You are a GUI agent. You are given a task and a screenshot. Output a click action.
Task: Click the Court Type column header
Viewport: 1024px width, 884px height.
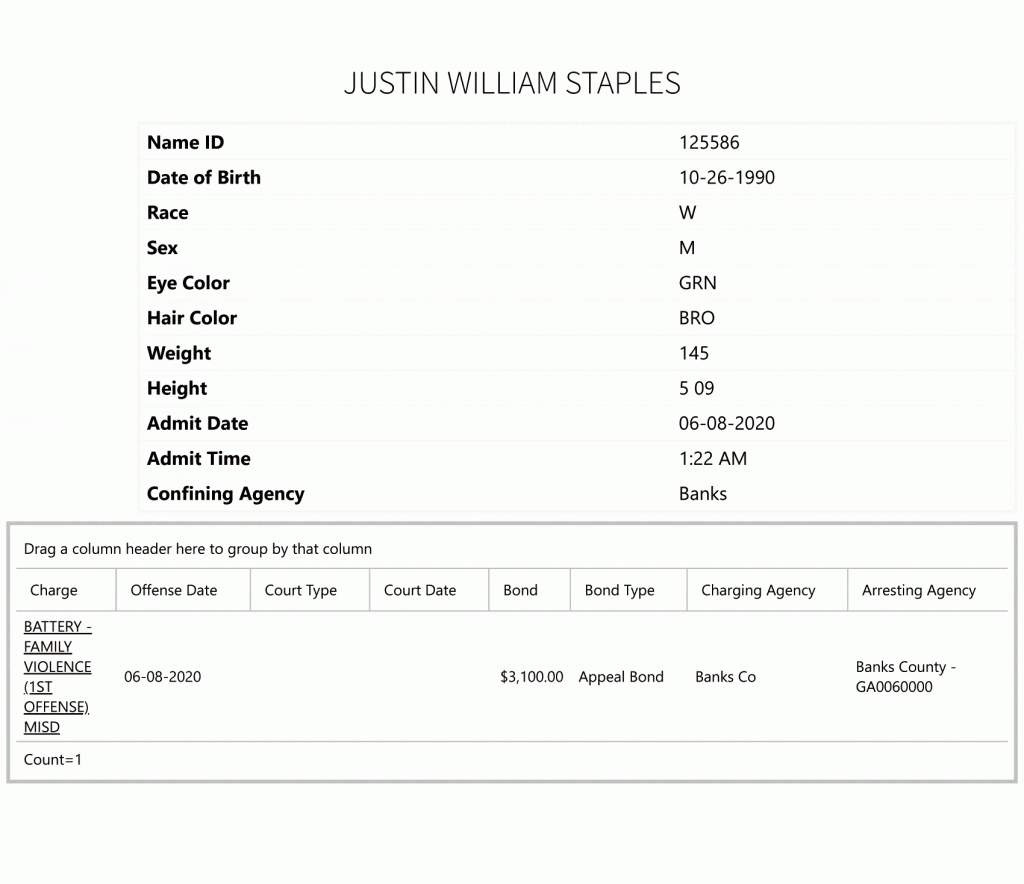[x=310, y=590]
